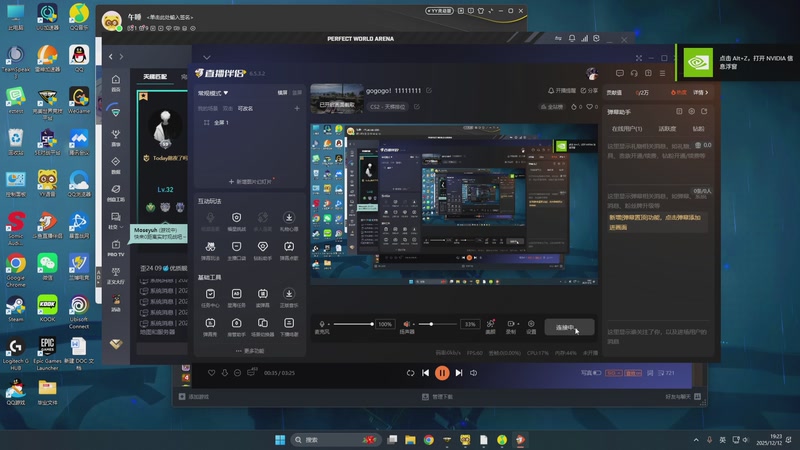Select the 在线用户(1) tab
Screen dimensions: 800x450
(x=627, y=129)
